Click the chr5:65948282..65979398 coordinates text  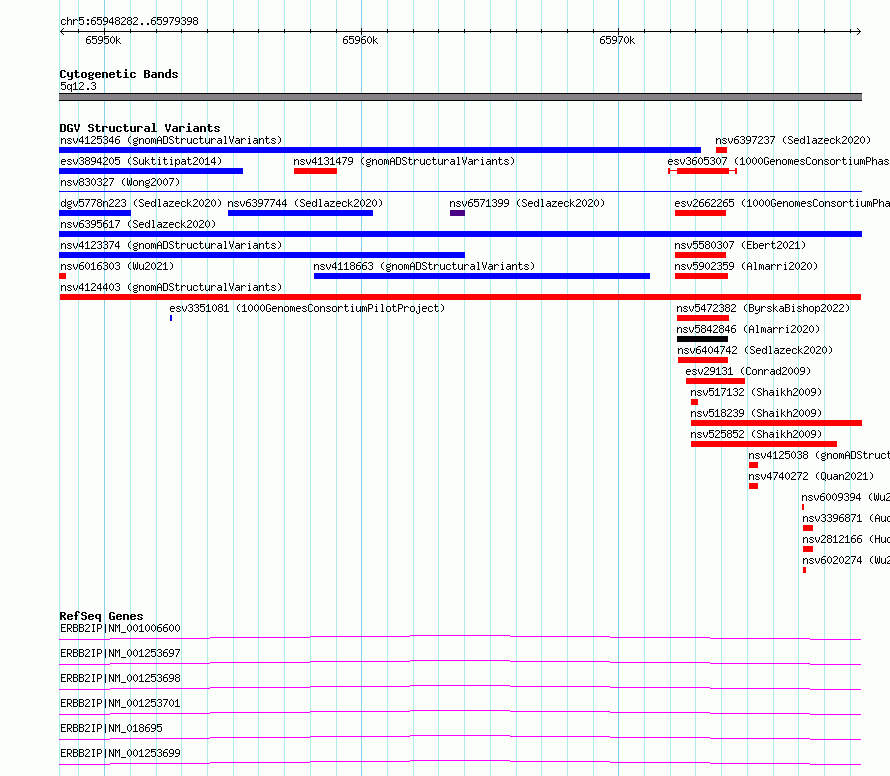click(x=129, y=22)
